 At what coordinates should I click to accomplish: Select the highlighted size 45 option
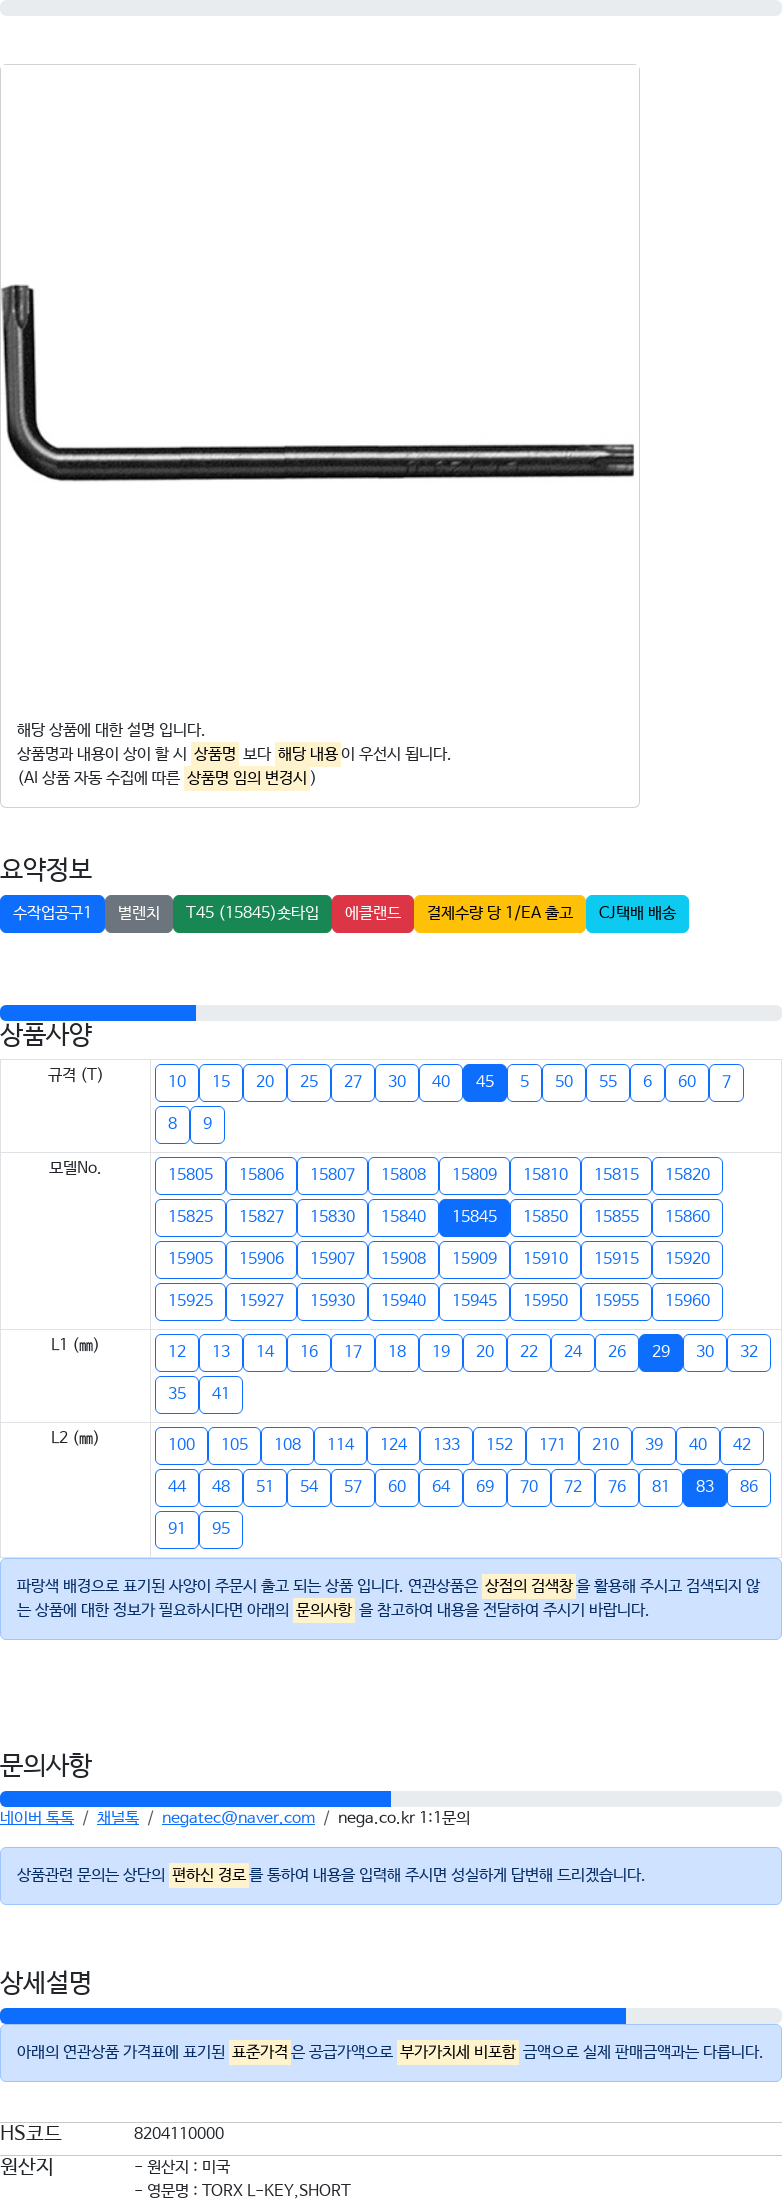point(485,1082)
